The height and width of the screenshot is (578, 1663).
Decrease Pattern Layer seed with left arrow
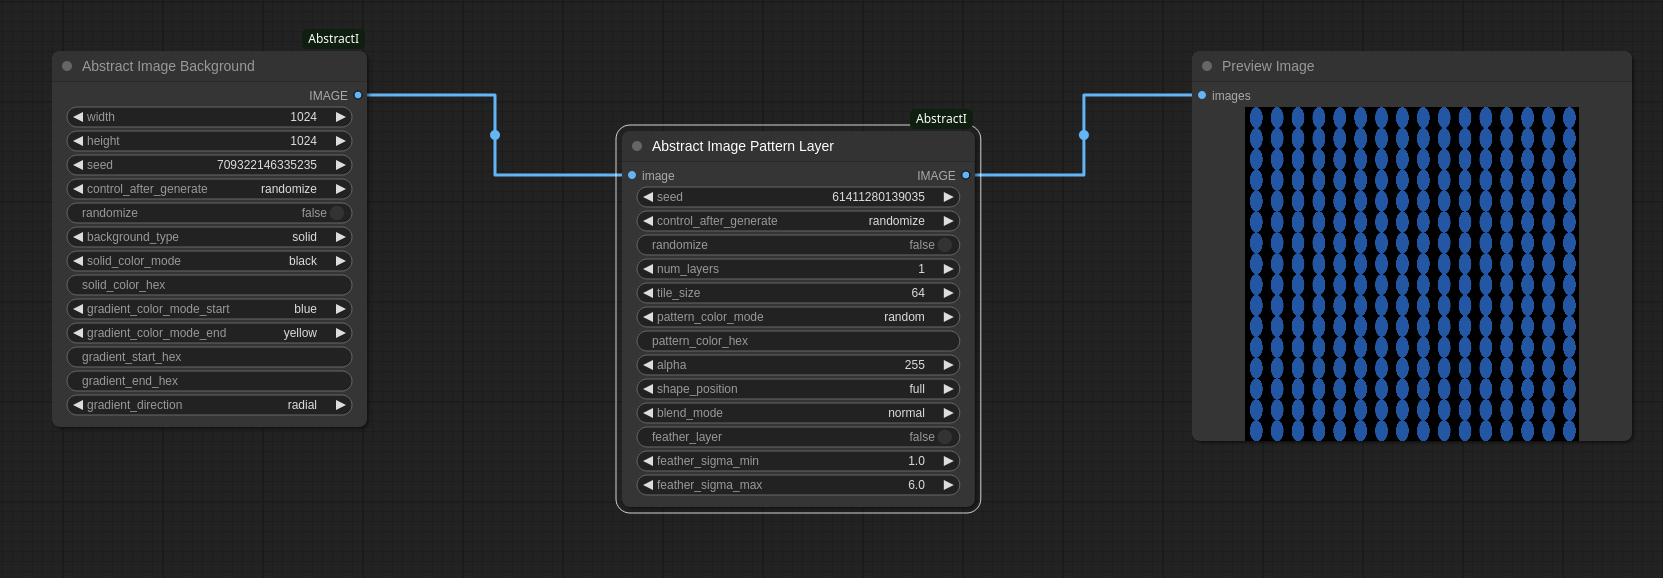(x=648, y=197)
